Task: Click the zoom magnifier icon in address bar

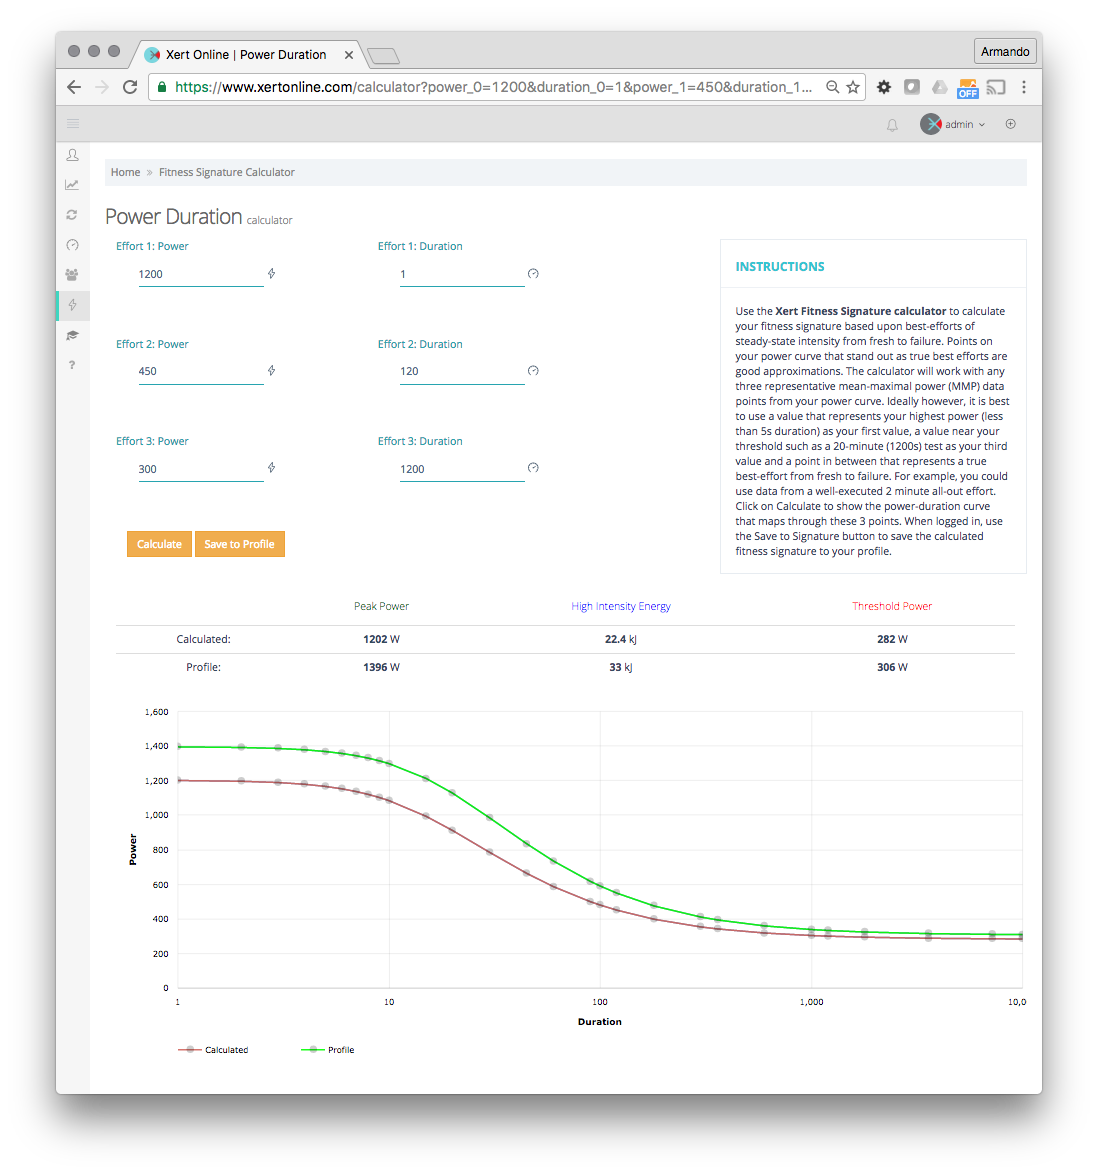Action: (831, 87)
